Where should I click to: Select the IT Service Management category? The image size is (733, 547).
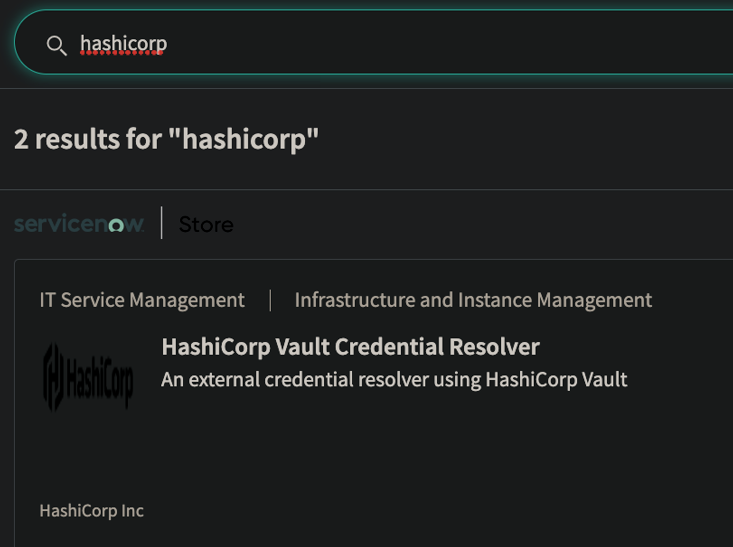(142, 300)
